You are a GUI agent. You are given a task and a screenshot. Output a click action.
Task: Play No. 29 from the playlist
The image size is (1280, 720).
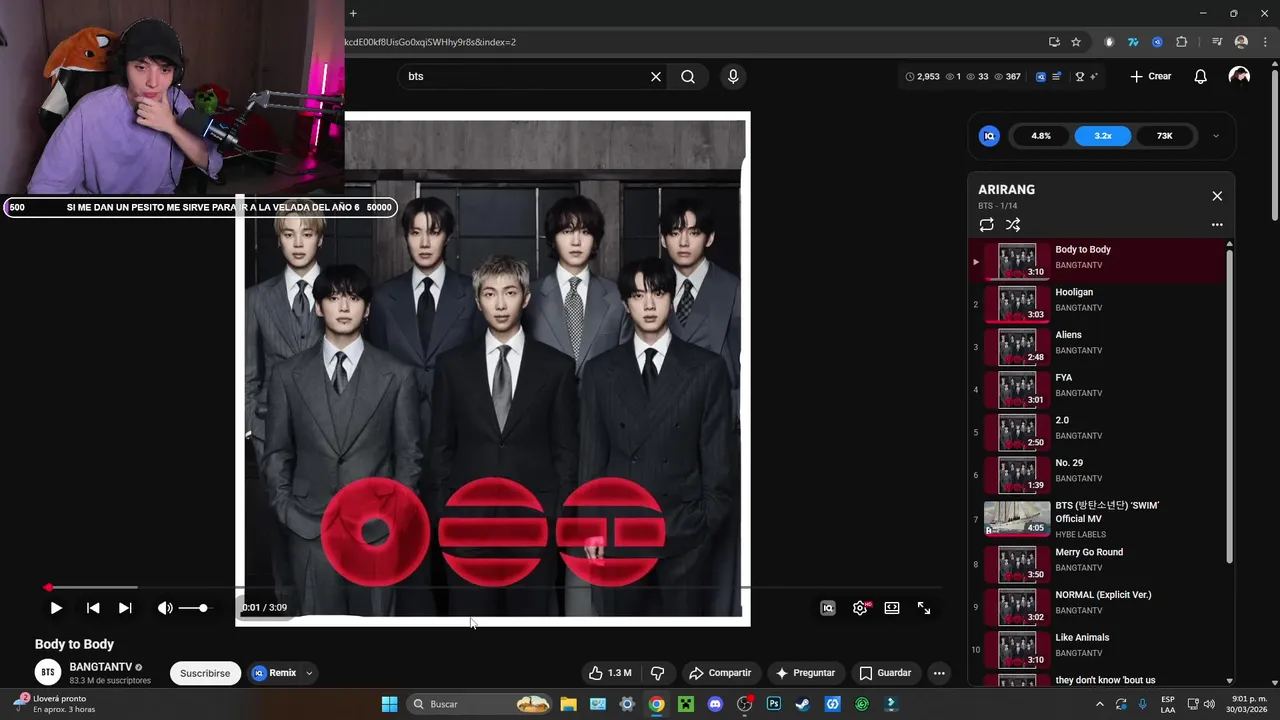click(x=1097, y=475)
